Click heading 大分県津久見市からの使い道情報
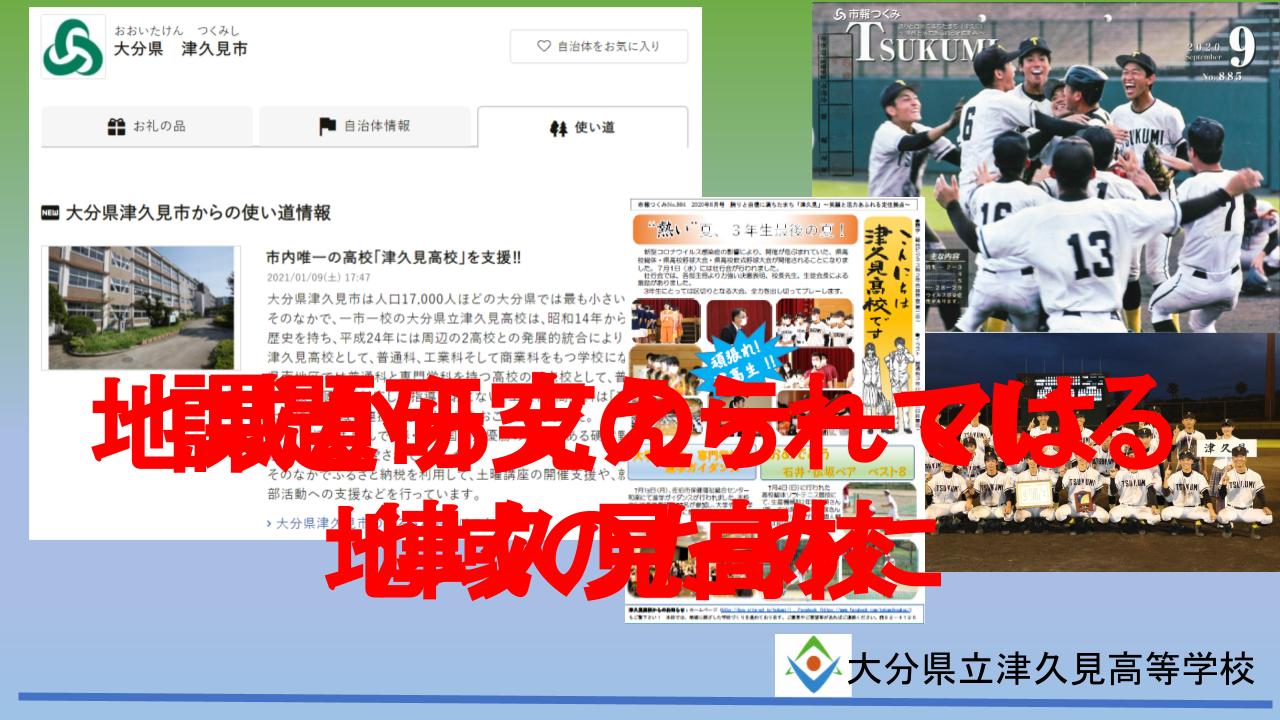Image resolution: width=1280 pixels, height=720 pixels. click(x=197, y=213)
